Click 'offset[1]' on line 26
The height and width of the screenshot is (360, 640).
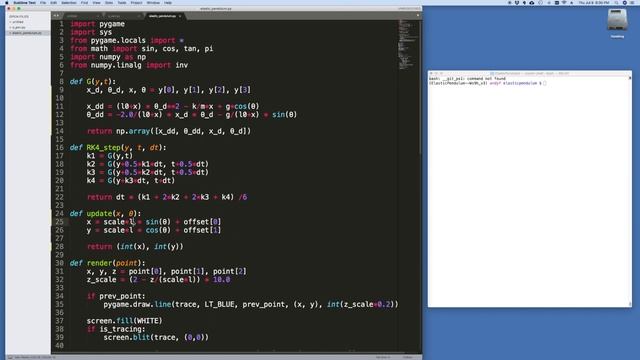tap(202, 230)
